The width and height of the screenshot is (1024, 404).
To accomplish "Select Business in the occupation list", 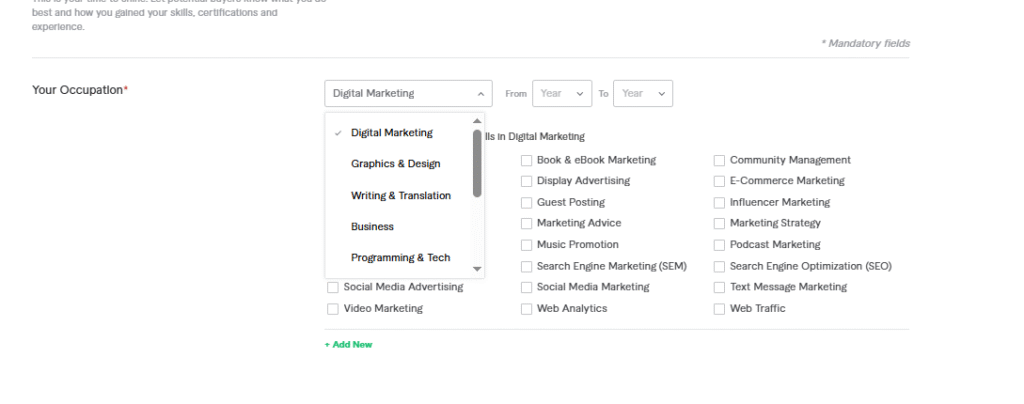I will (x=372, y=227).
